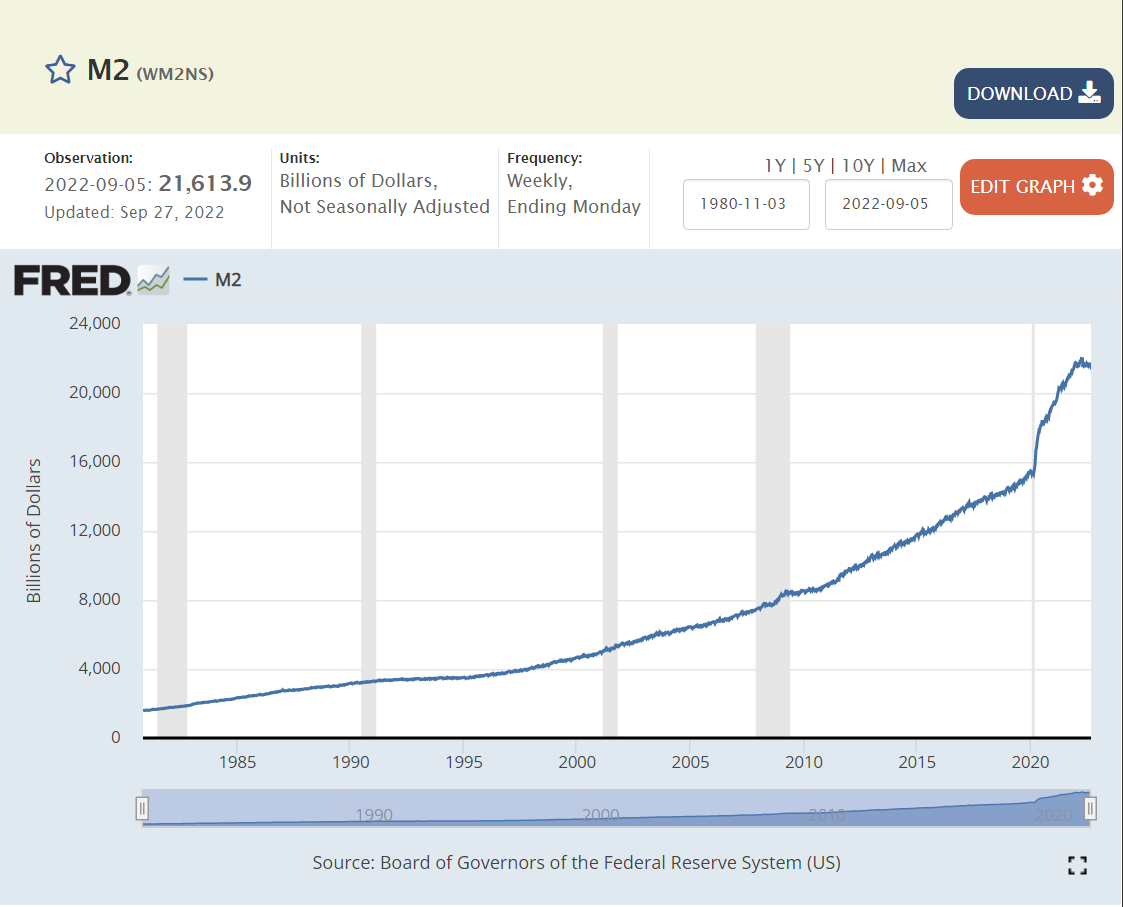Select the Max time range
1123x907 pixels.
909,166
